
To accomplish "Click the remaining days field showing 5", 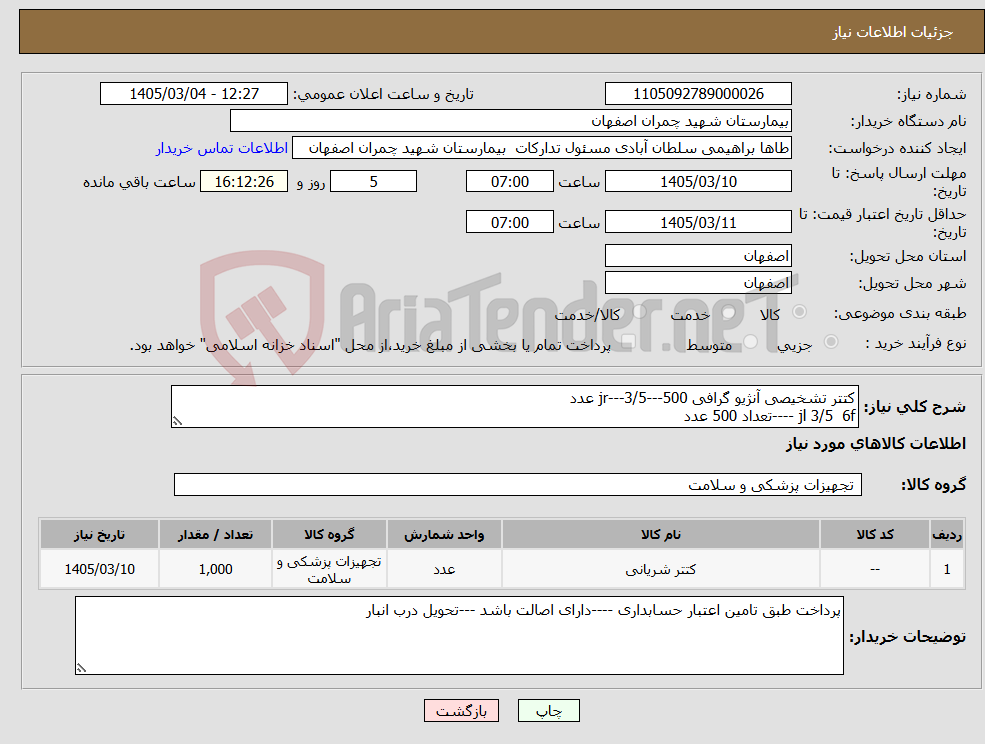I will (373, 182).
